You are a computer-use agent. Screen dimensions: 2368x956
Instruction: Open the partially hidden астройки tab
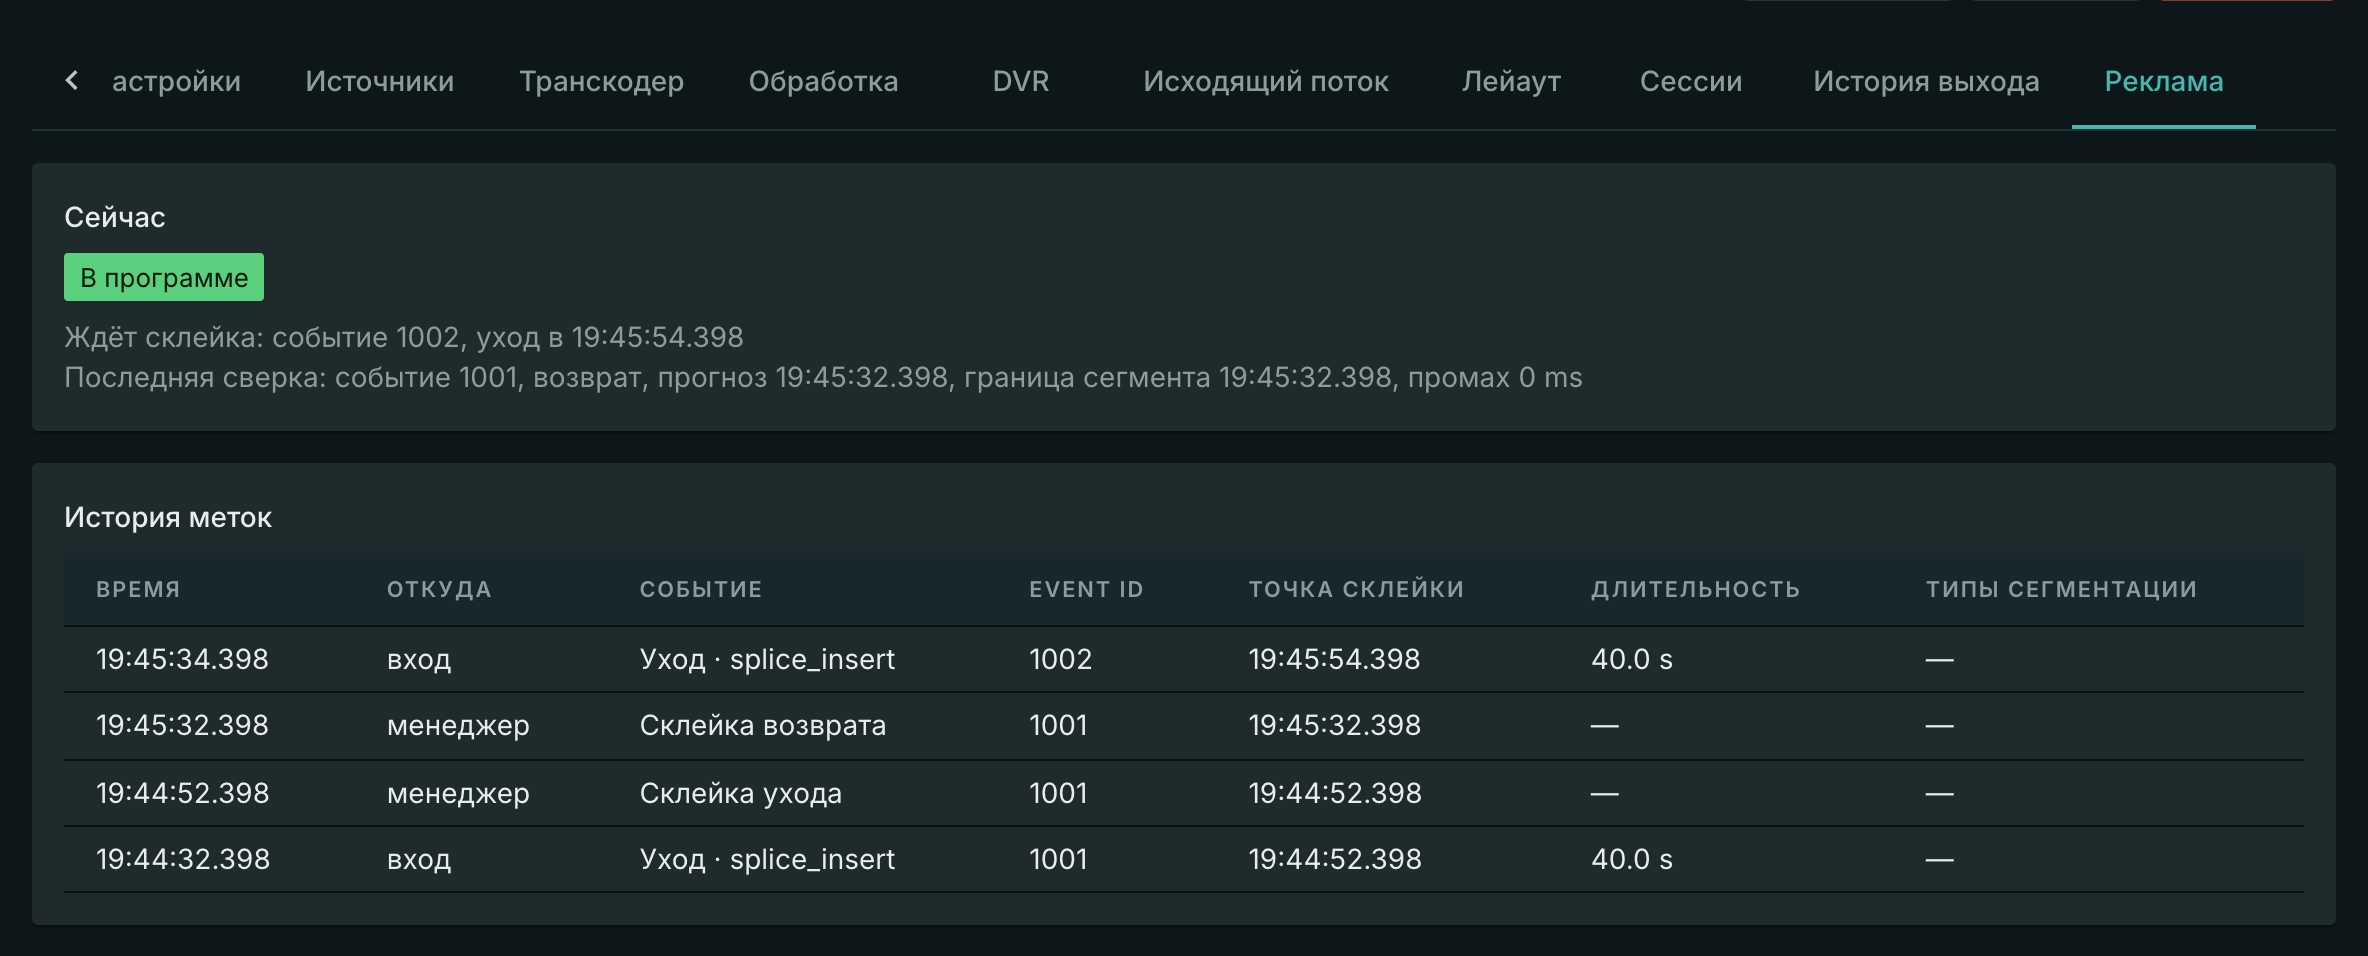click(x=176, y=81)
